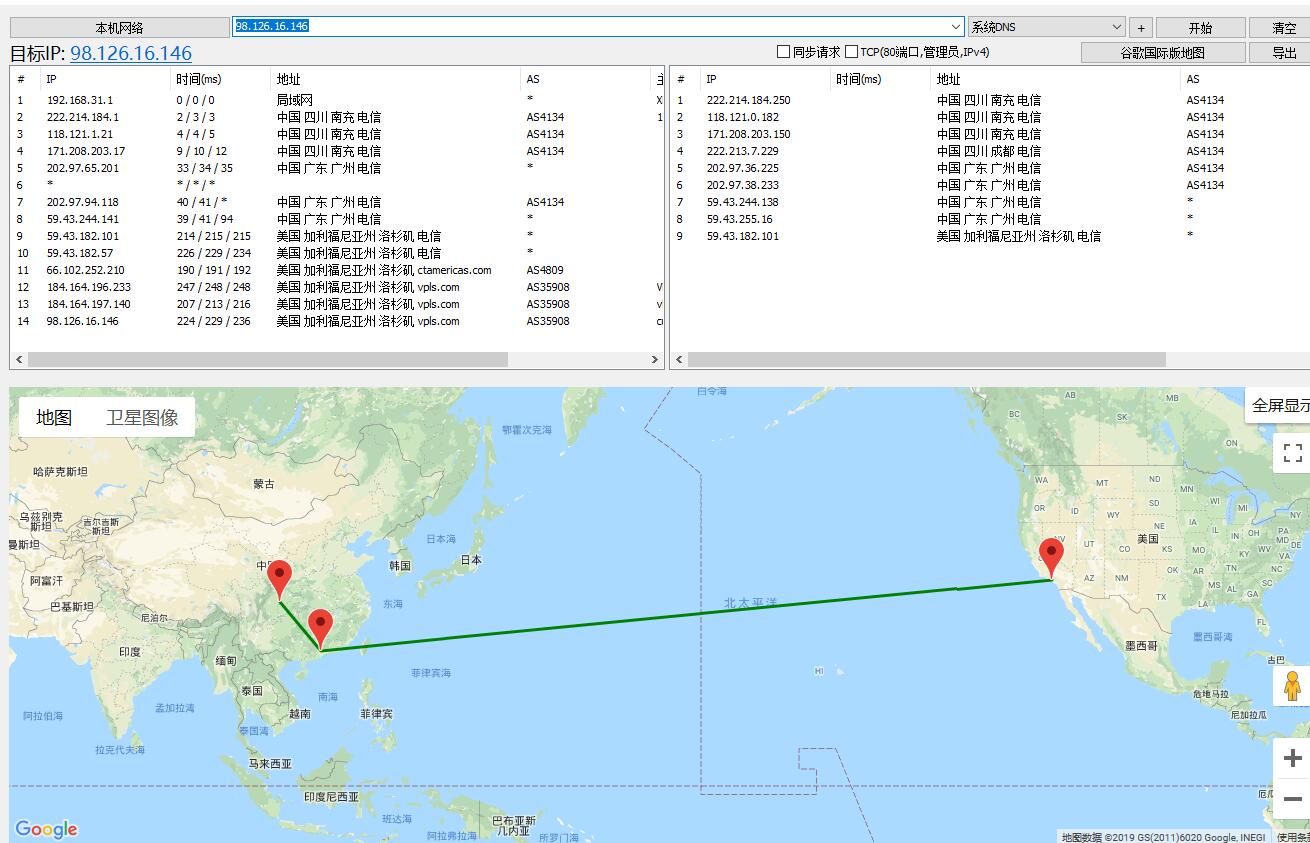1310x843 pixels.
Task: Enable the 同步请求 checkbox
Action: 784,52
